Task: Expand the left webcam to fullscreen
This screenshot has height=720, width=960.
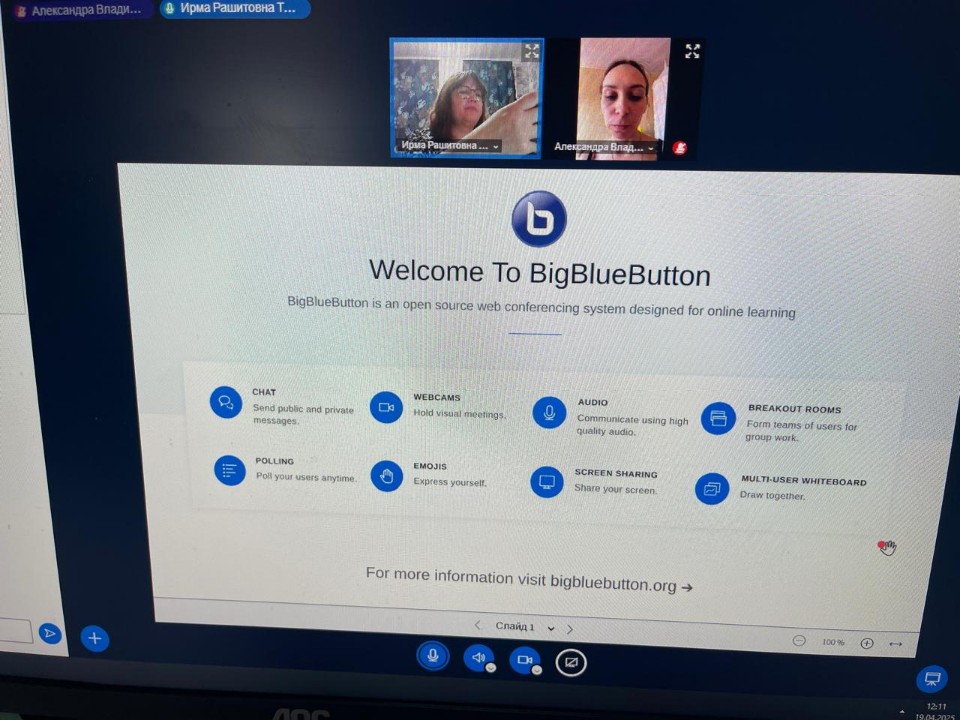Action: pyautogui.click(x=531, y=51)
